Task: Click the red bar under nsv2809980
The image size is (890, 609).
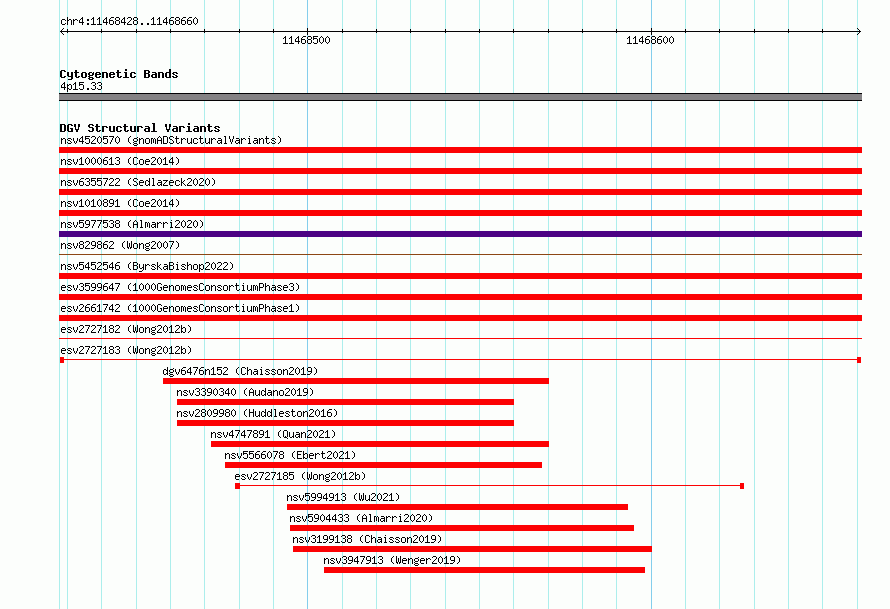Action: [345, 423]
